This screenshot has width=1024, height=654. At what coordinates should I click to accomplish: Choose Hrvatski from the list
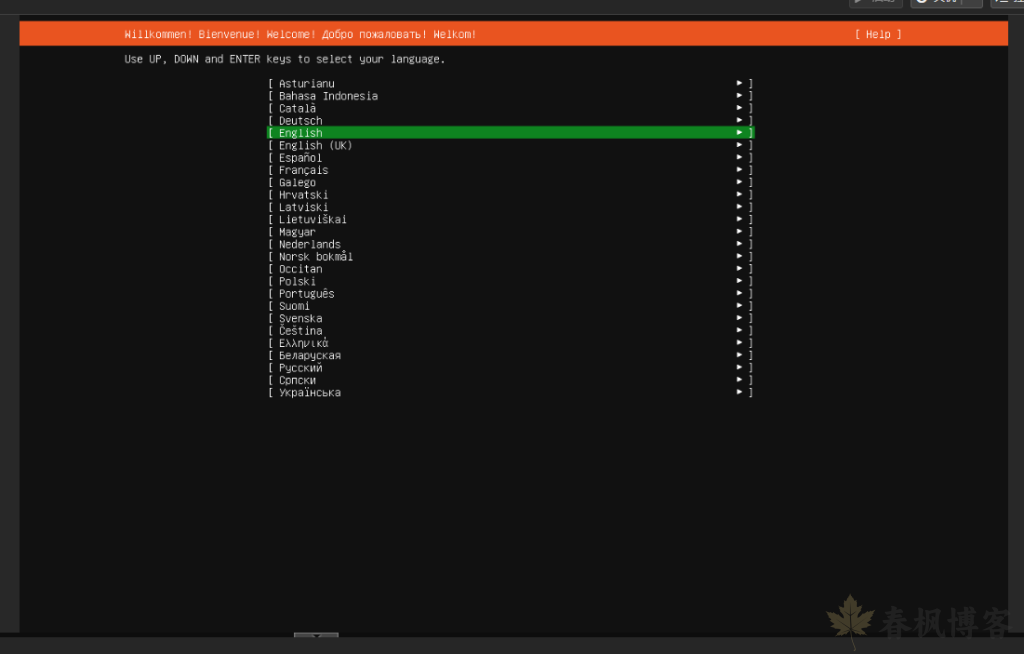pyautogui.click(x=511, y=195)
